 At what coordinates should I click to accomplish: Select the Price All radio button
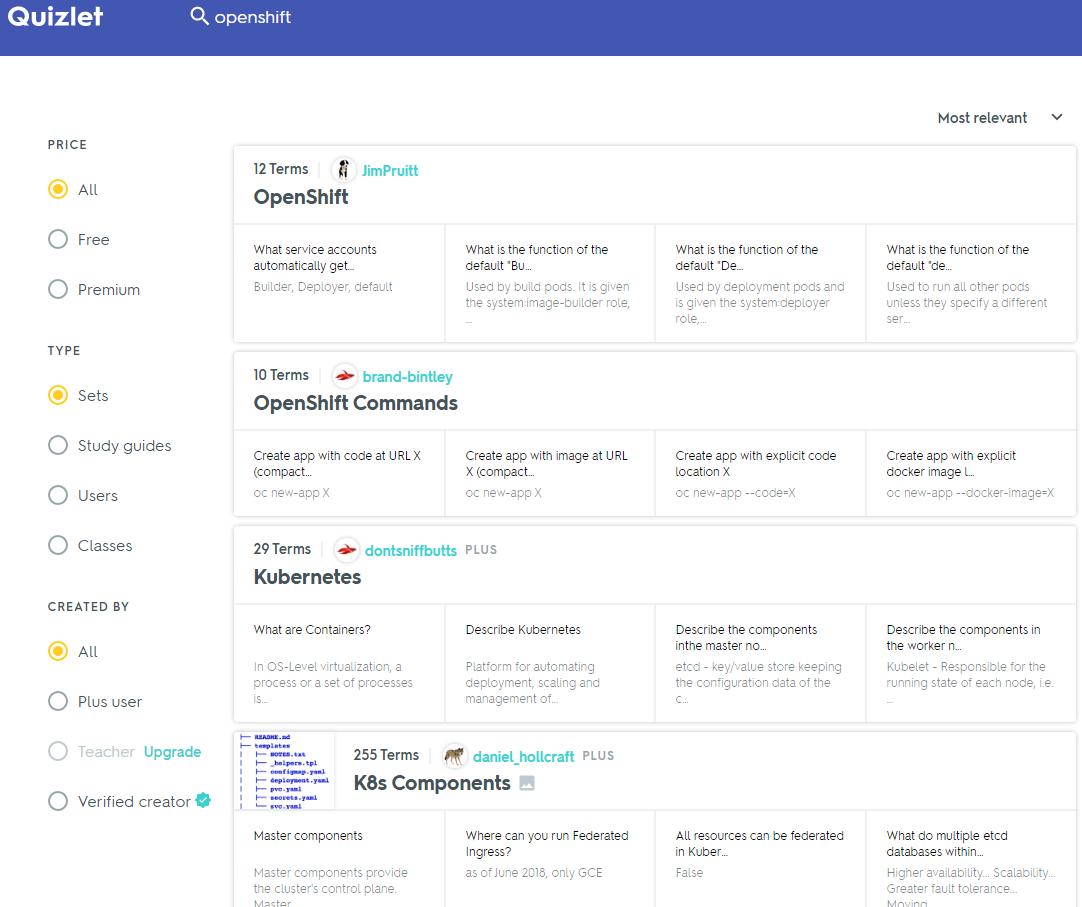[58, 189]
